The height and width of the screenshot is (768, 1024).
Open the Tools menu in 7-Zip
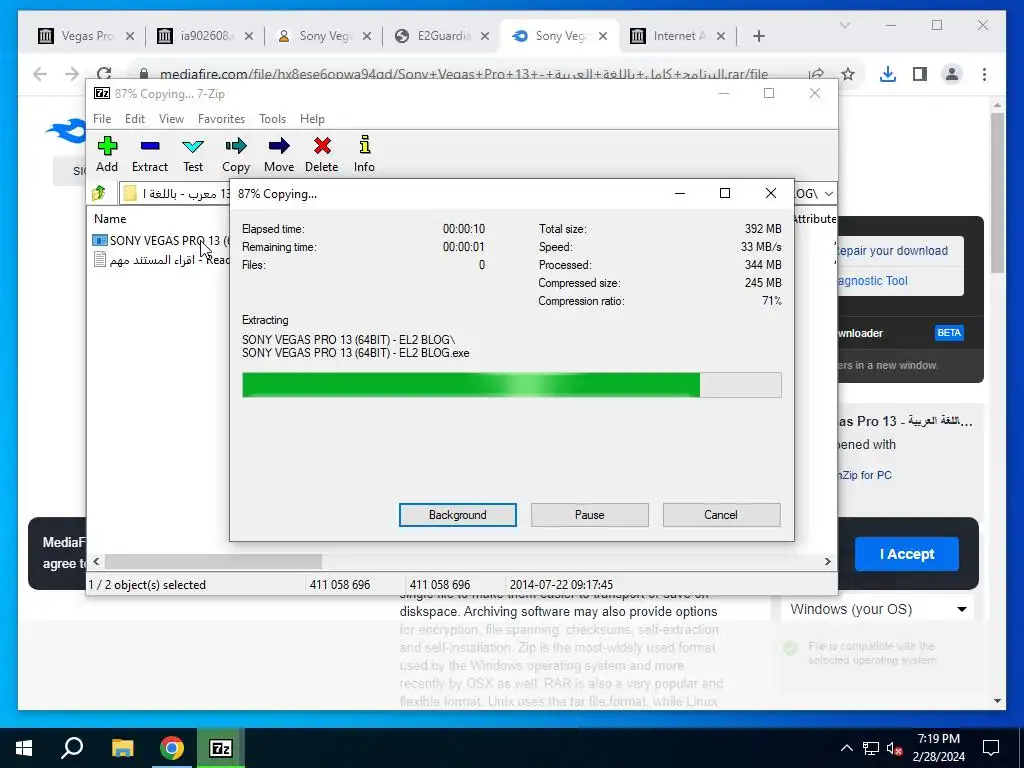[x=272, y=119]
